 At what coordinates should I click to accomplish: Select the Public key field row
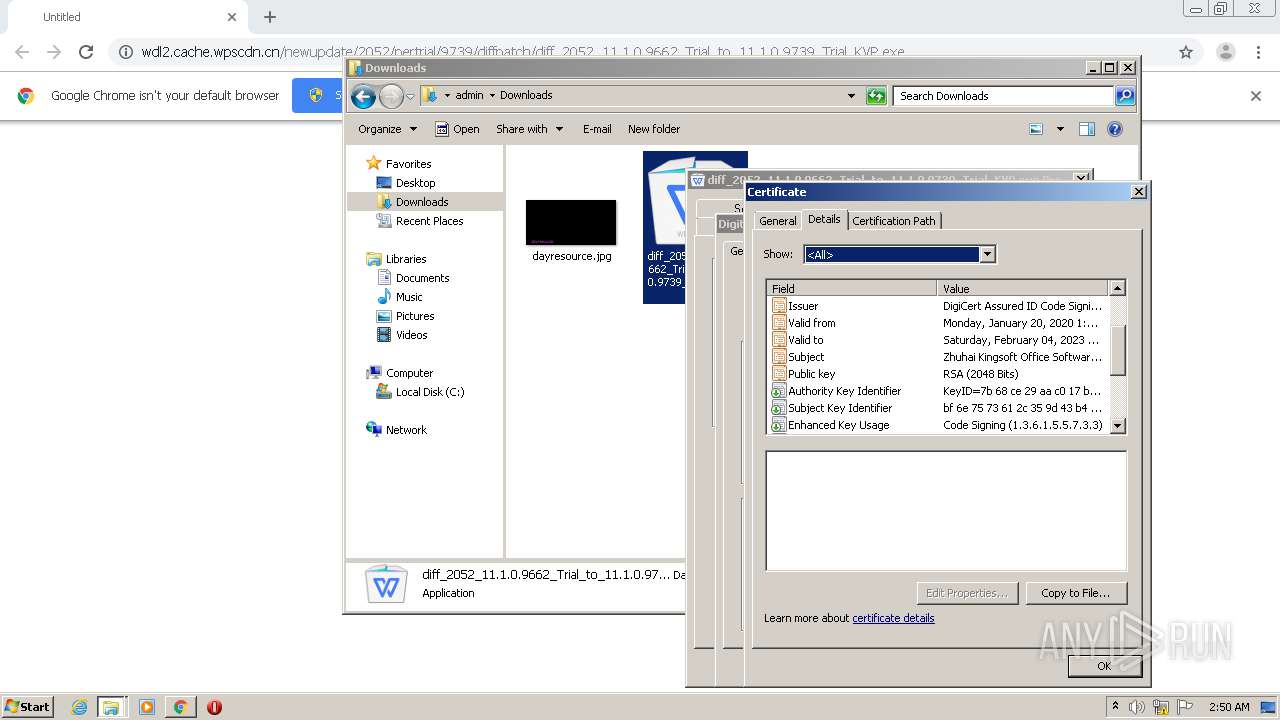click(938, 374)
